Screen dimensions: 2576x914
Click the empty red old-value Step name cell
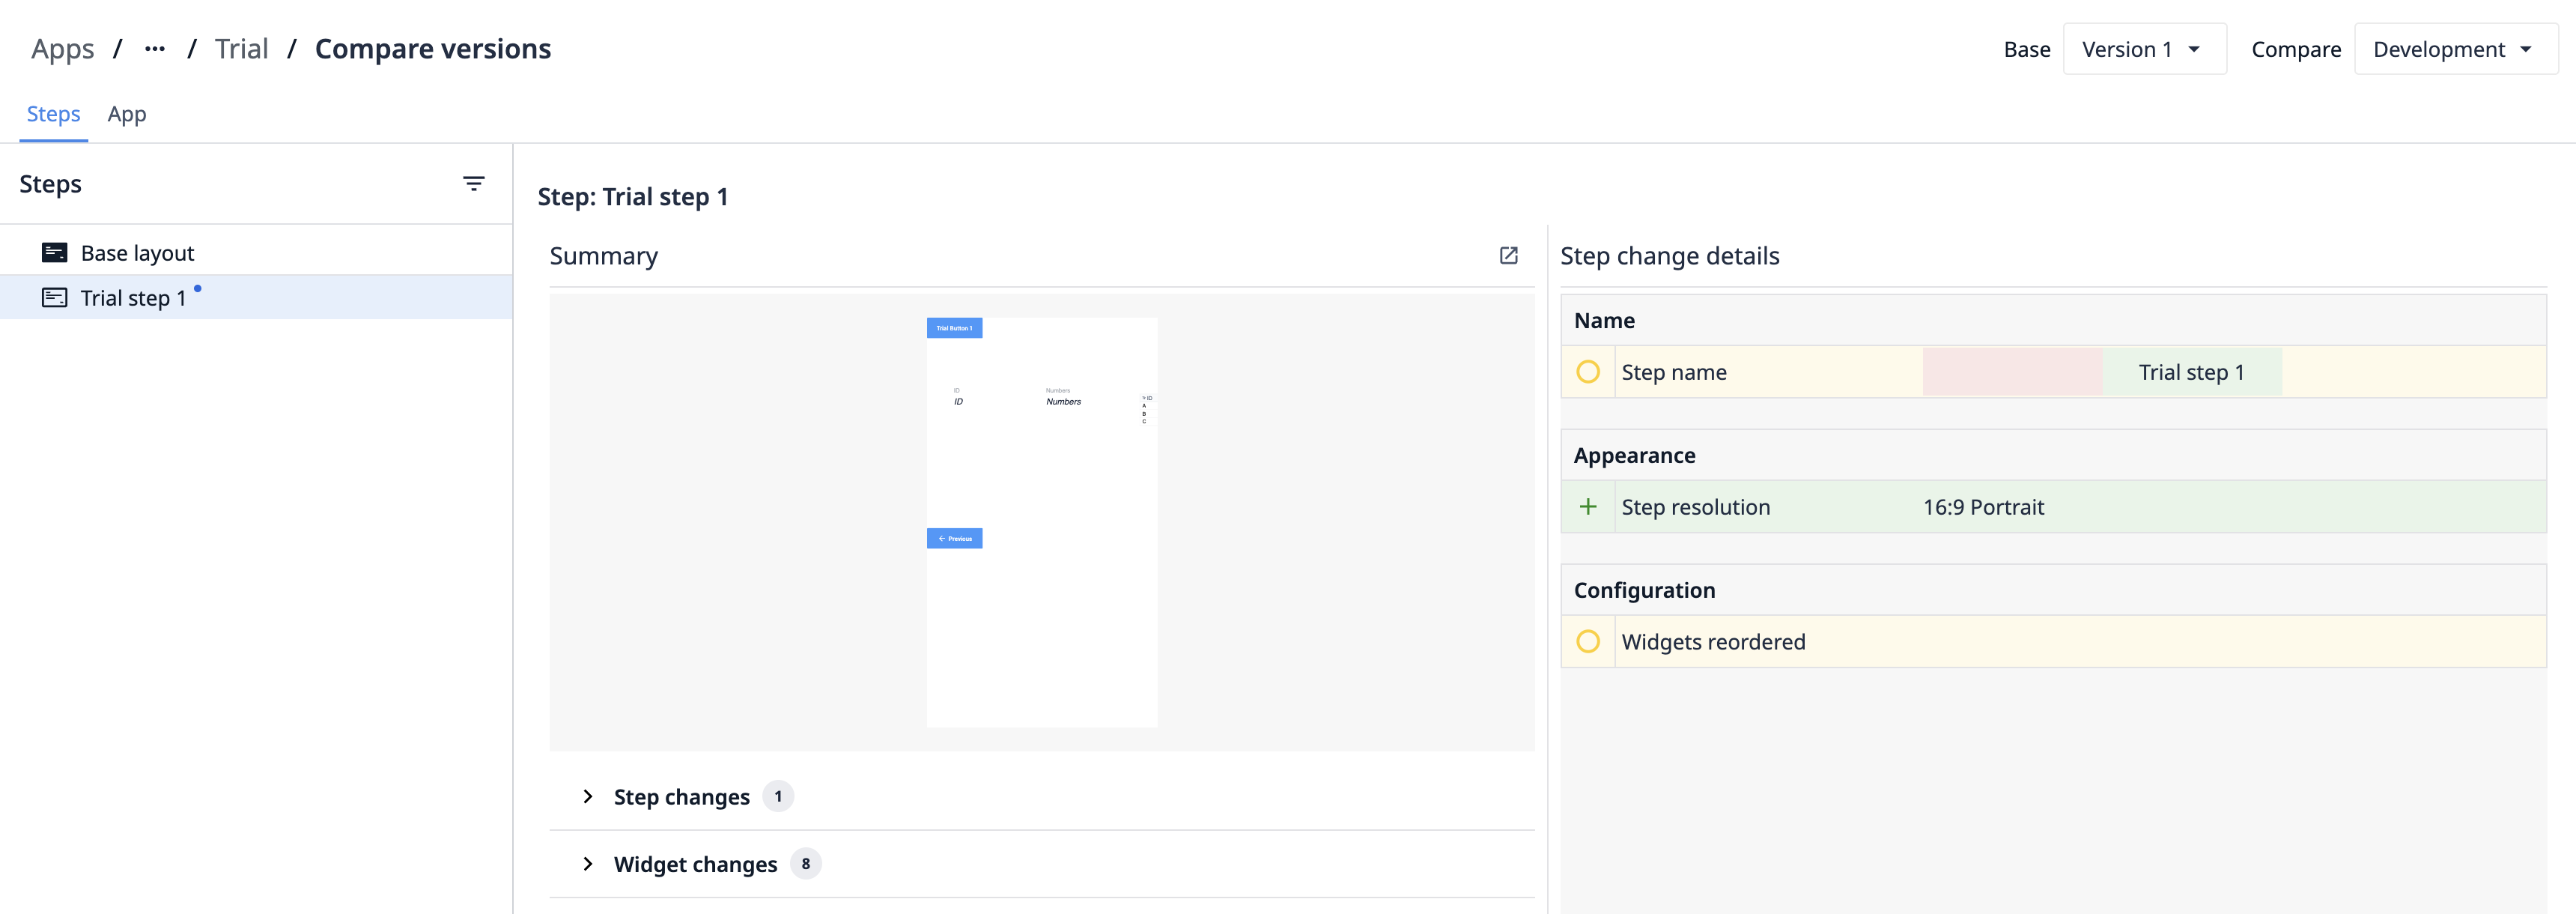(2012, 372)
